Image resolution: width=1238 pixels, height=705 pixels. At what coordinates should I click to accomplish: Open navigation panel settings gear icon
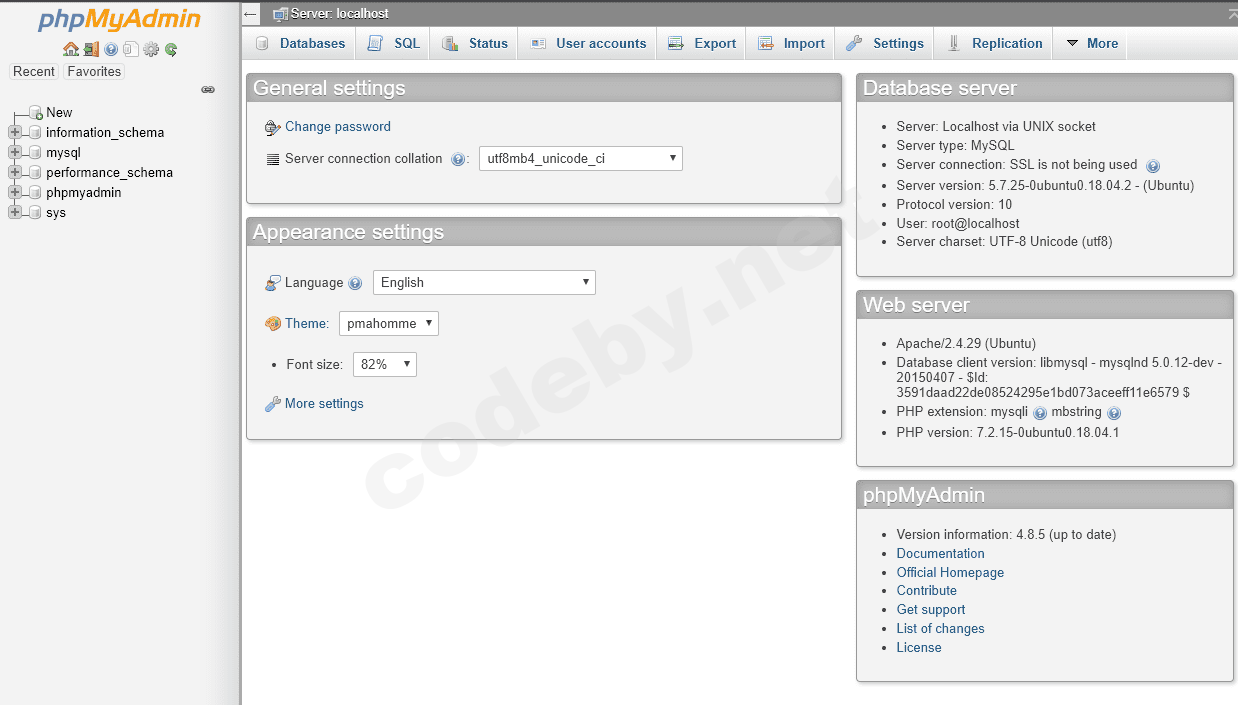coord(151,49)
